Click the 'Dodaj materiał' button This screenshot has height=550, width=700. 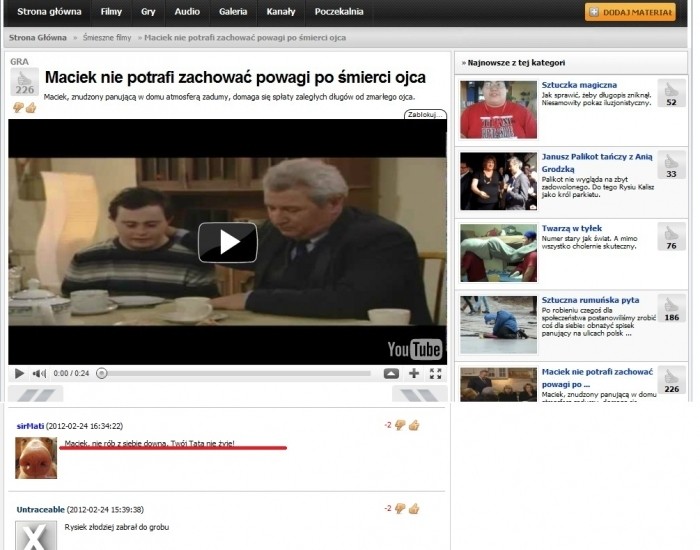[x=630, y=12]
